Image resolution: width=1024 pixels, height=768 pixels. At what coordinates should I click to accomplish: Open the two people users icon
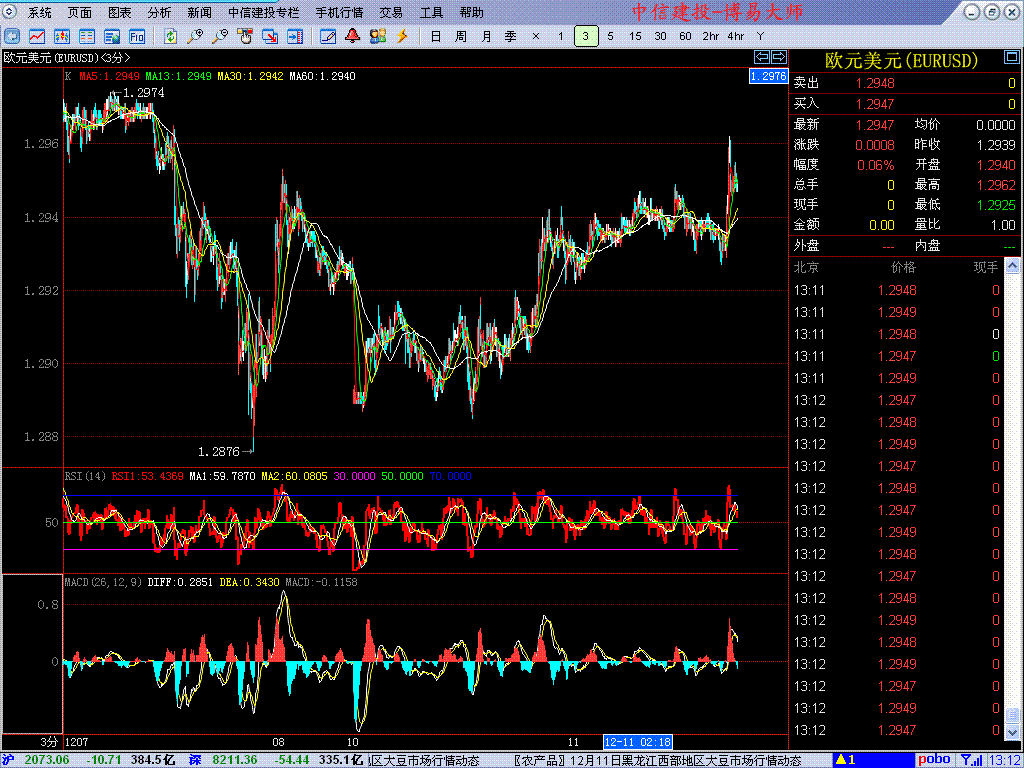pyautogui.click(x=377, y=36)
